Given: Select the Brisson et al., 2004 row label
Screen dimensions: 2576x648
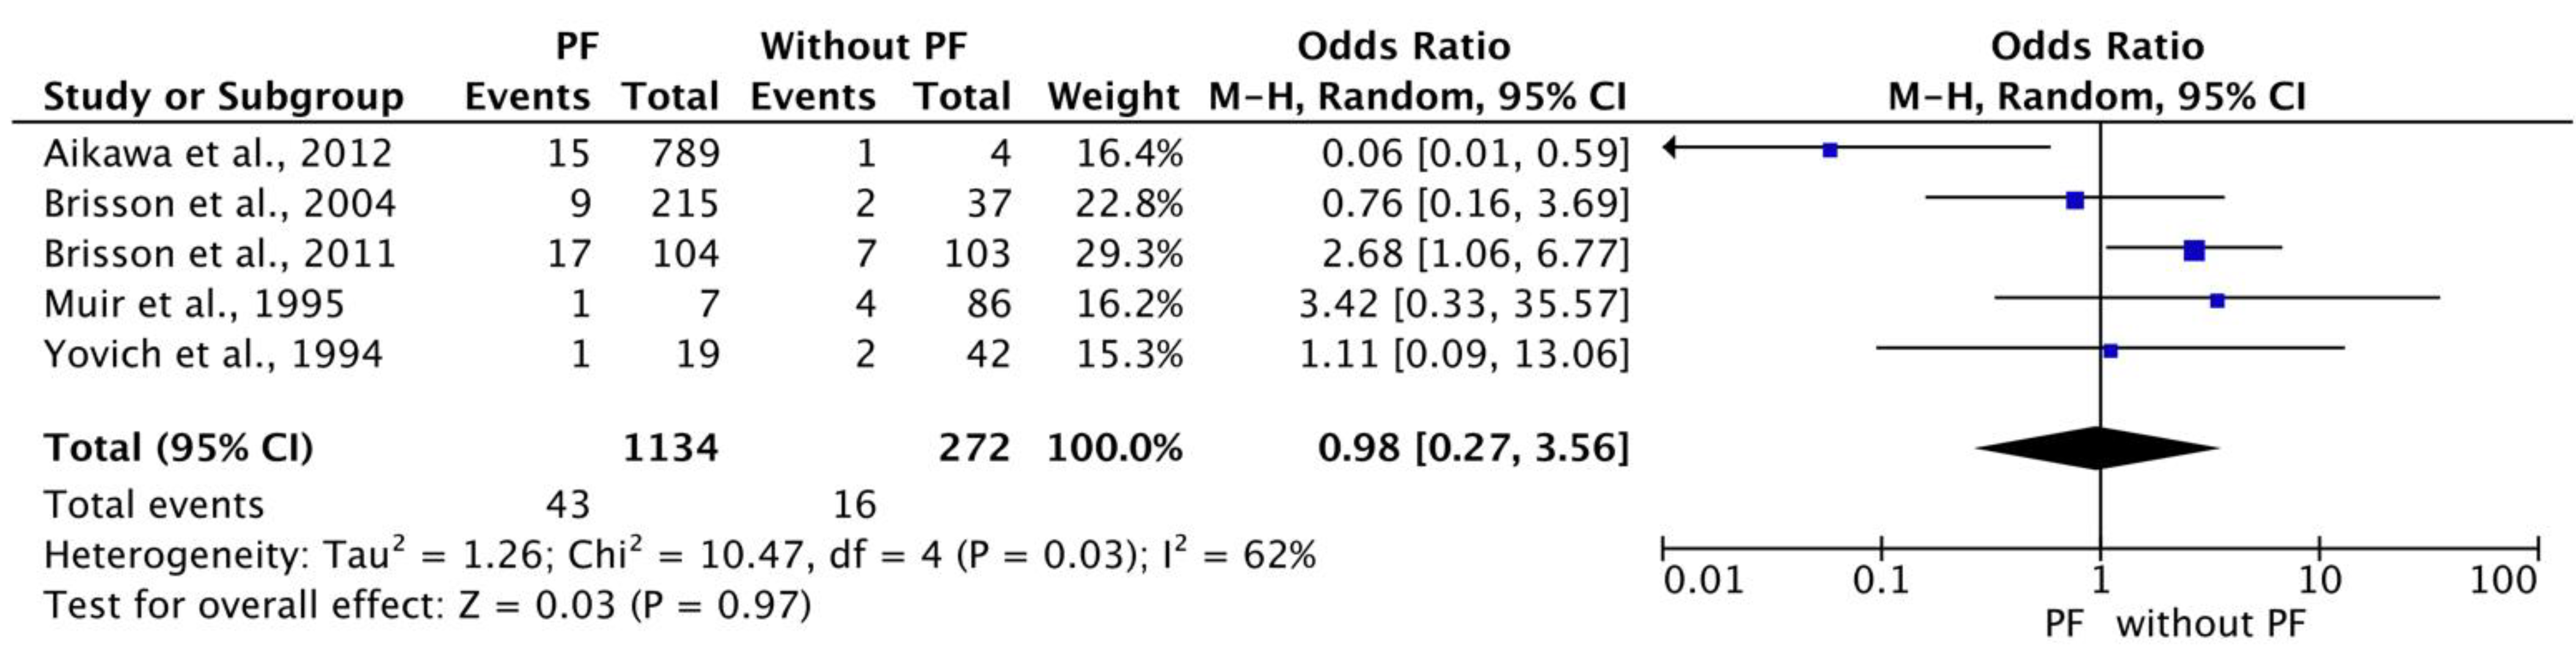Looking at the screenshot, I should 220,203.
